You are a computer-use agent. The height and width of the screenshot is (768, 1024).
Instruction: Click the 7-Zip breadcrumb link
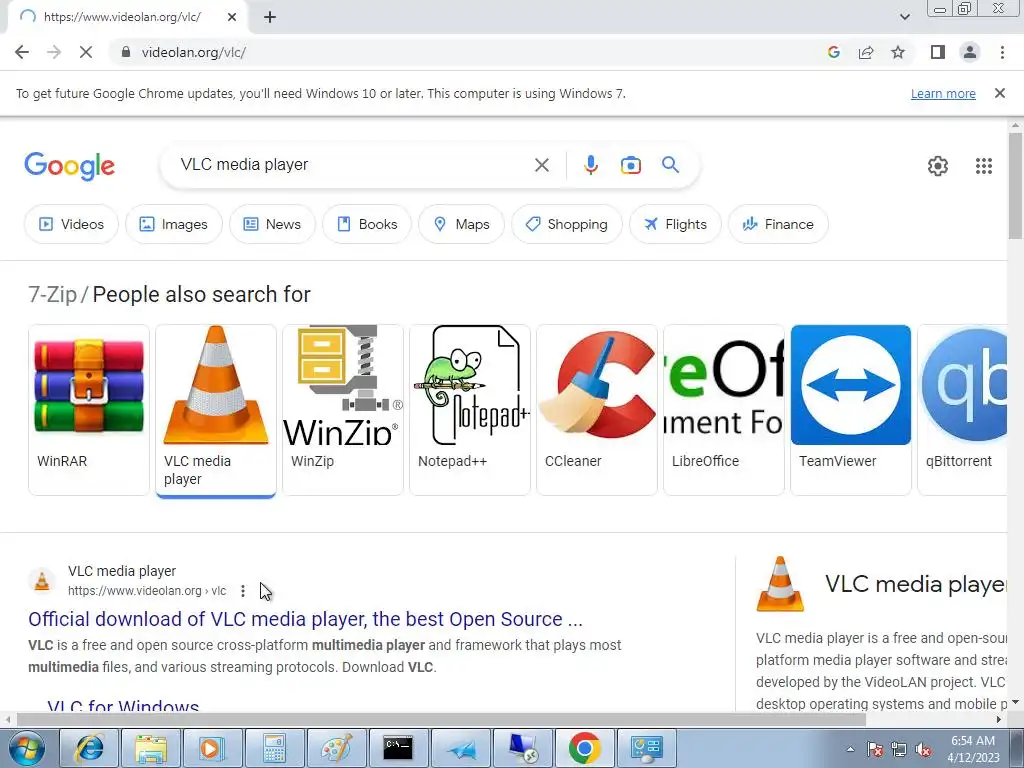52,295
